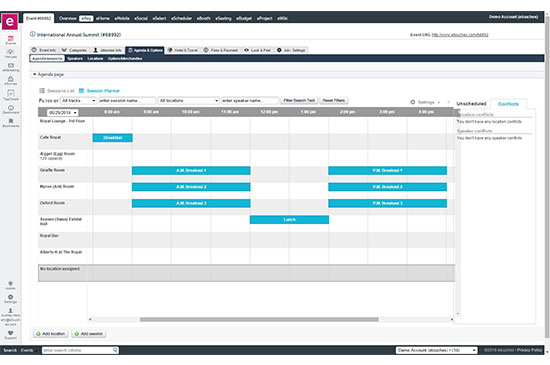Image resolution: width=550 pixels, height=365 pixels.
Task: Open Admin in the left sidebar
Action: point(11,285)
